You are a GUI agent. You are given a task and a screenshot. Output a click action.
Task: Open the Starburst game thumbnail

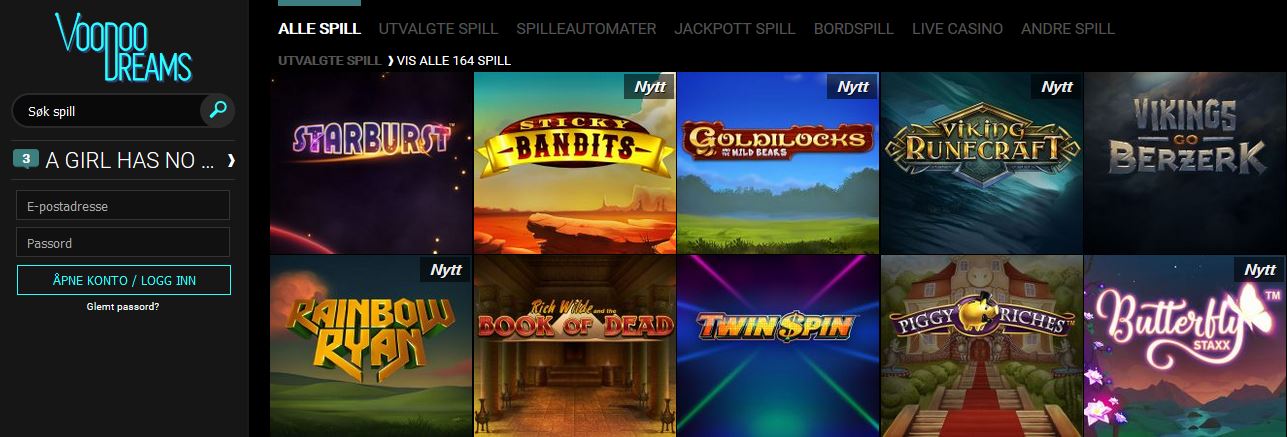tap(371, 163)
